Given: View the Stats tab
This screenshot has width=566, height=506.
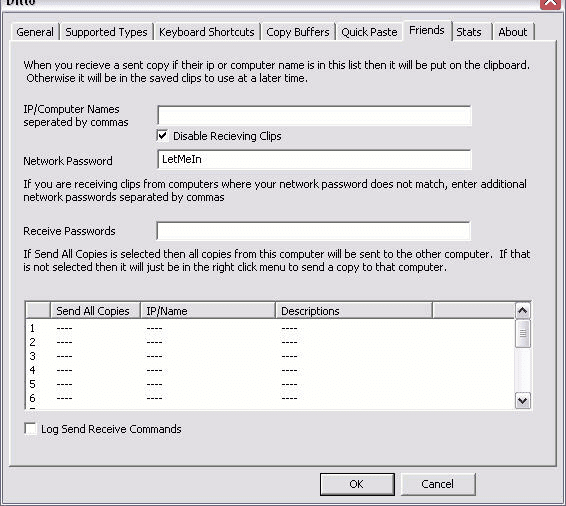Looking at the screenshot, I should pyautogui.click(x=469, y=32).
